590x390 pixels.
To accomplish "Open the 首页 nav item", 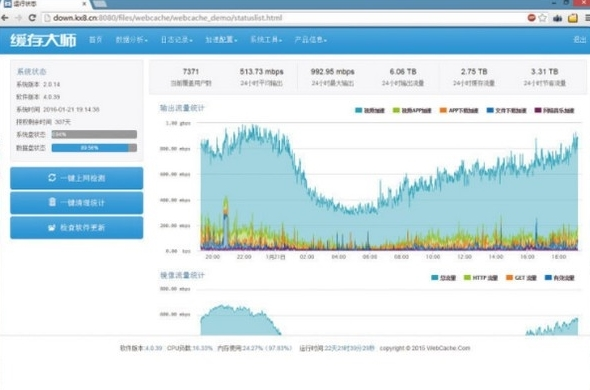I will (x=96, y=40).
